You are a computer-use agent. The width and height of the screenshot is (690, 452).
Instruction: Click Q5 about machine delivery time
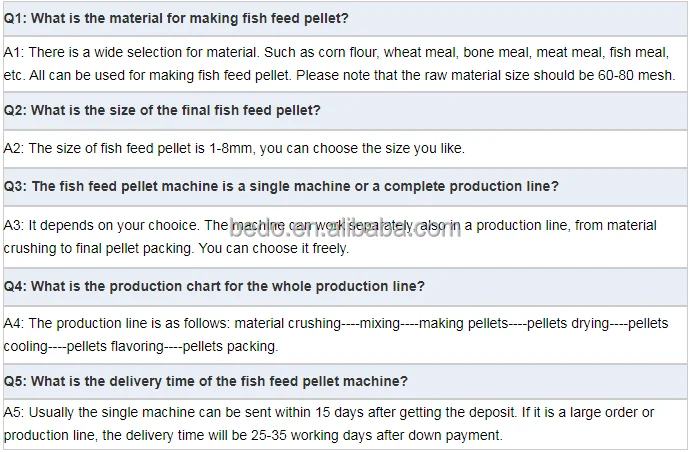pyautogui.click(x=345, y=381)
